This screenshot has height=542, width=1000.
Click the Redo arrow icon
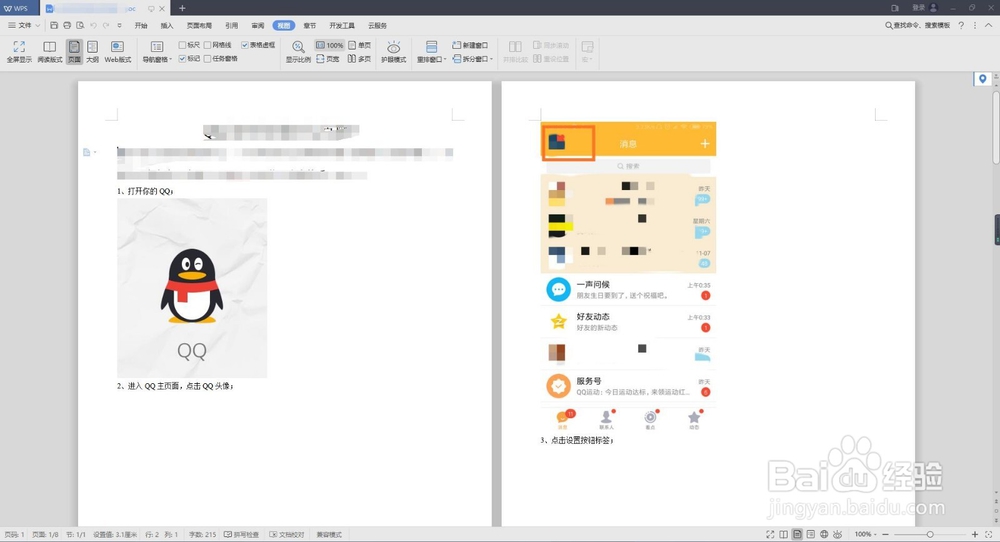click(x=106, y=26)
